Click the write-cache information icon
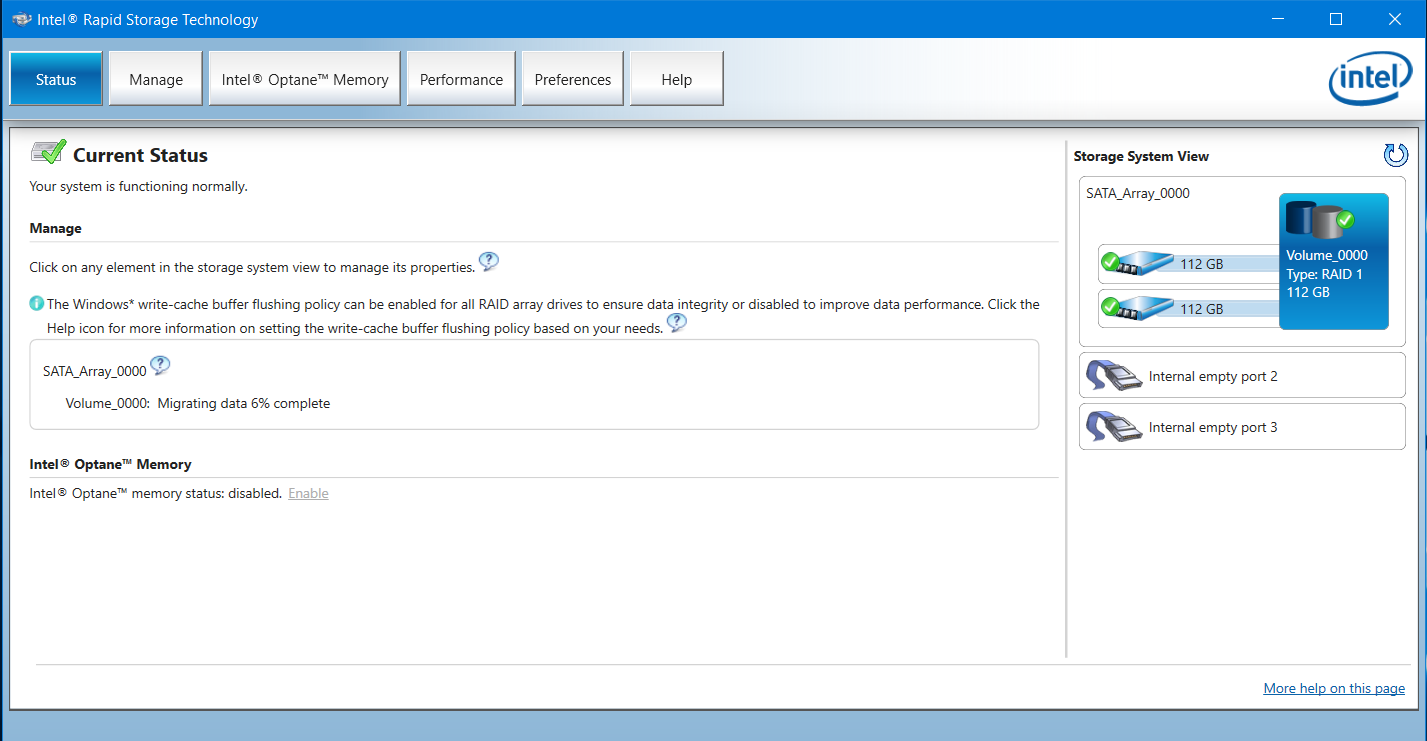The image size is (1427, 741). [x=37, y=304]
